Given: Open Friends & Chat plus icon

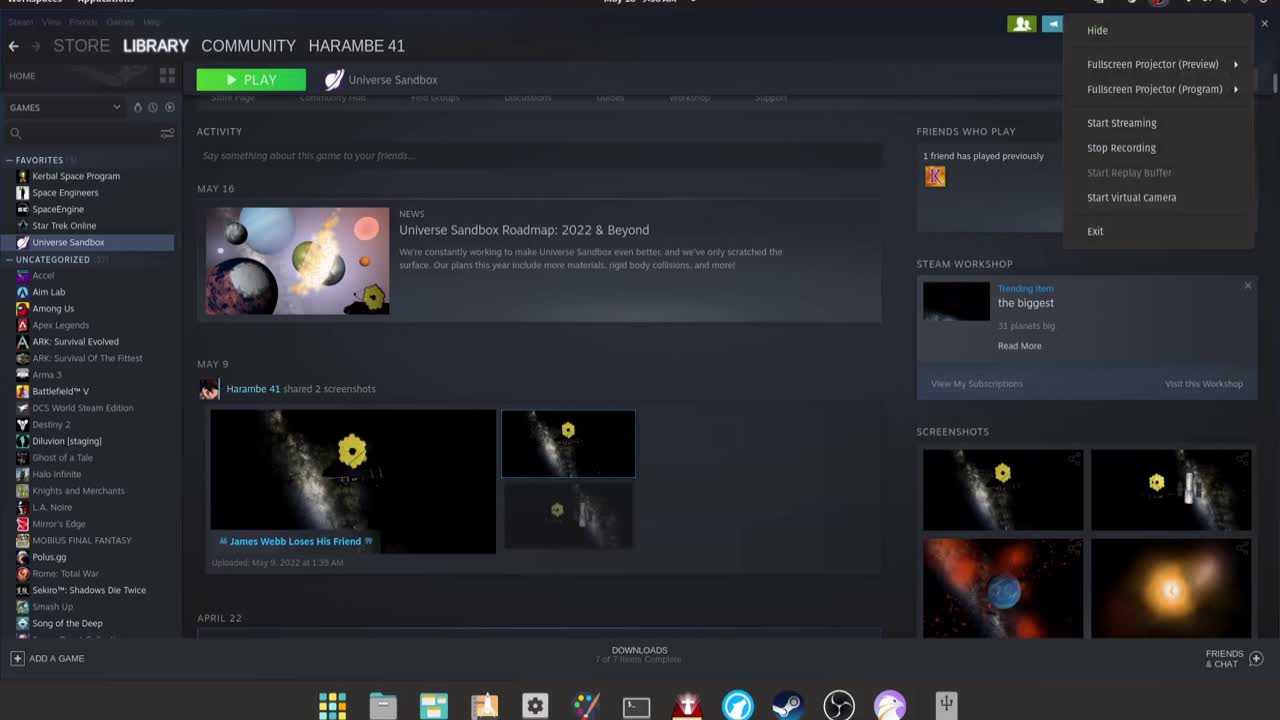Looking at the screenshot, I should [x=1256, y=659].
